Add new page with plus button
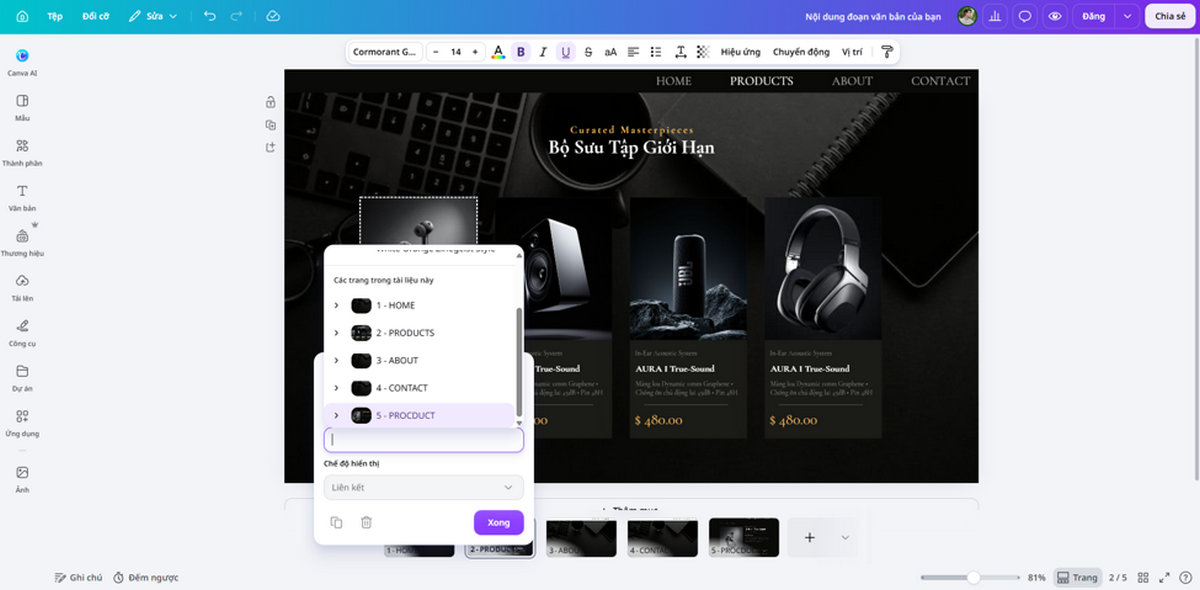Image resolution: width=1200 pixels, height=590 pixels. [810, 537]
